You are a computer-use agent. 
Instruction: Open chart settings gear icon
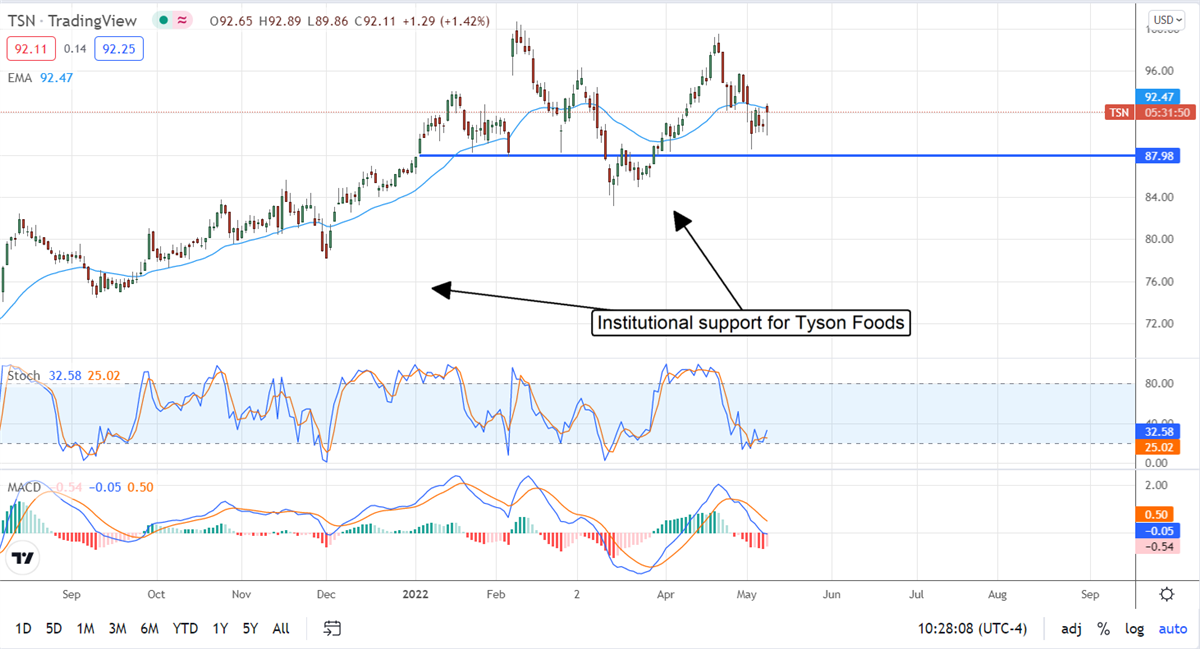click(1167, 594)
